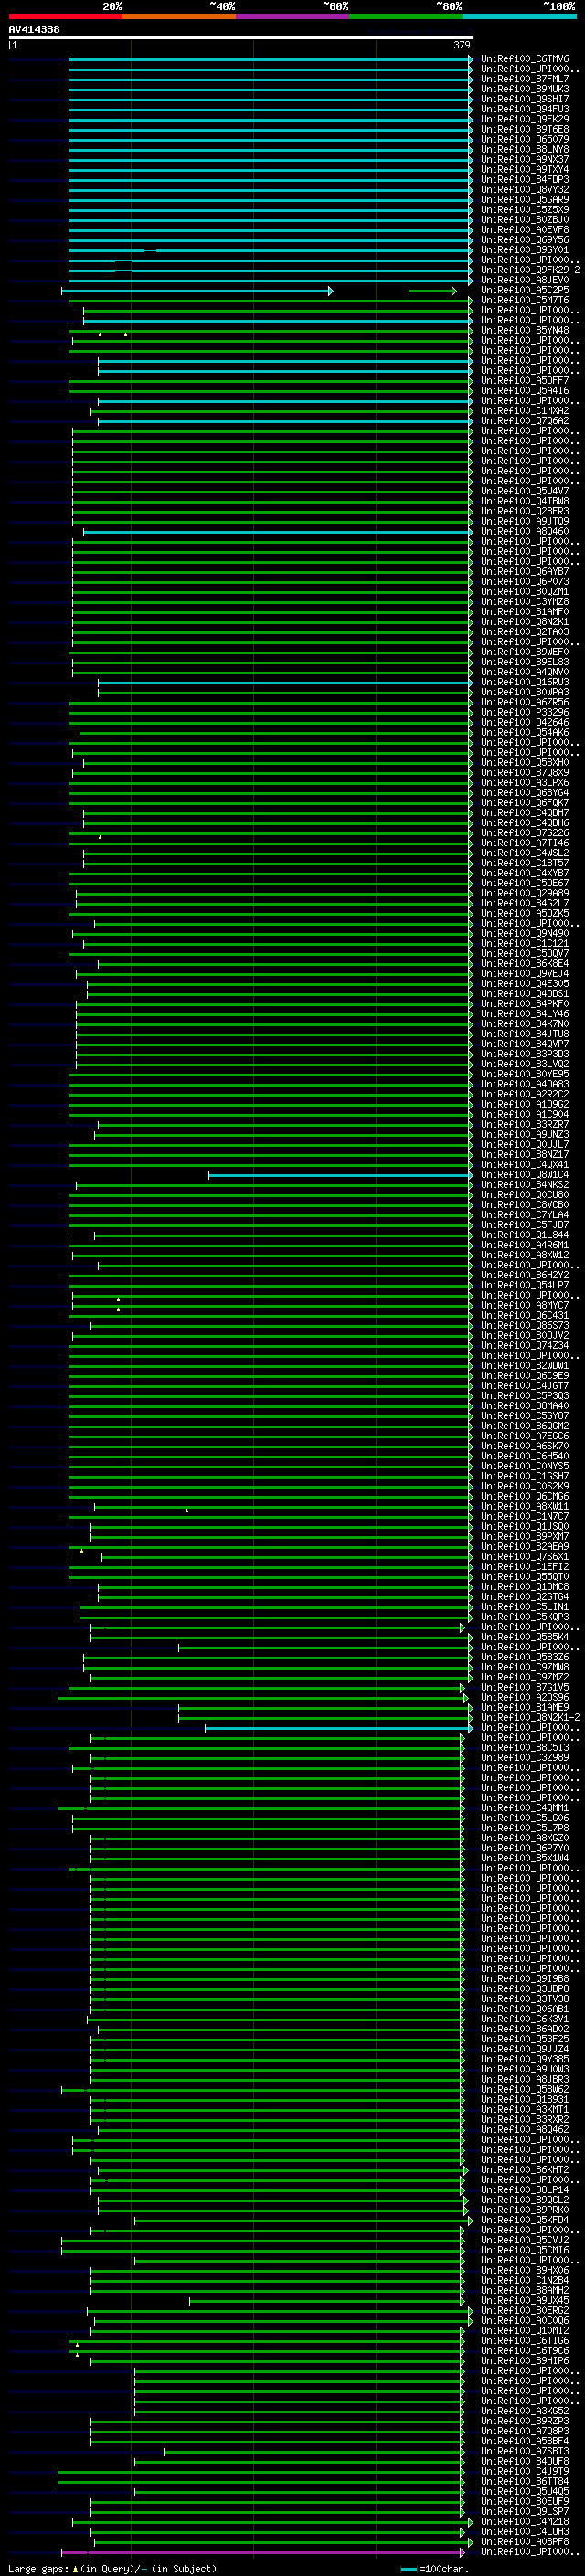Viewport: 585px width, 2576px height.
Task: Select the UniRef100_B5YN48 entry
Action: click(524, 330)
